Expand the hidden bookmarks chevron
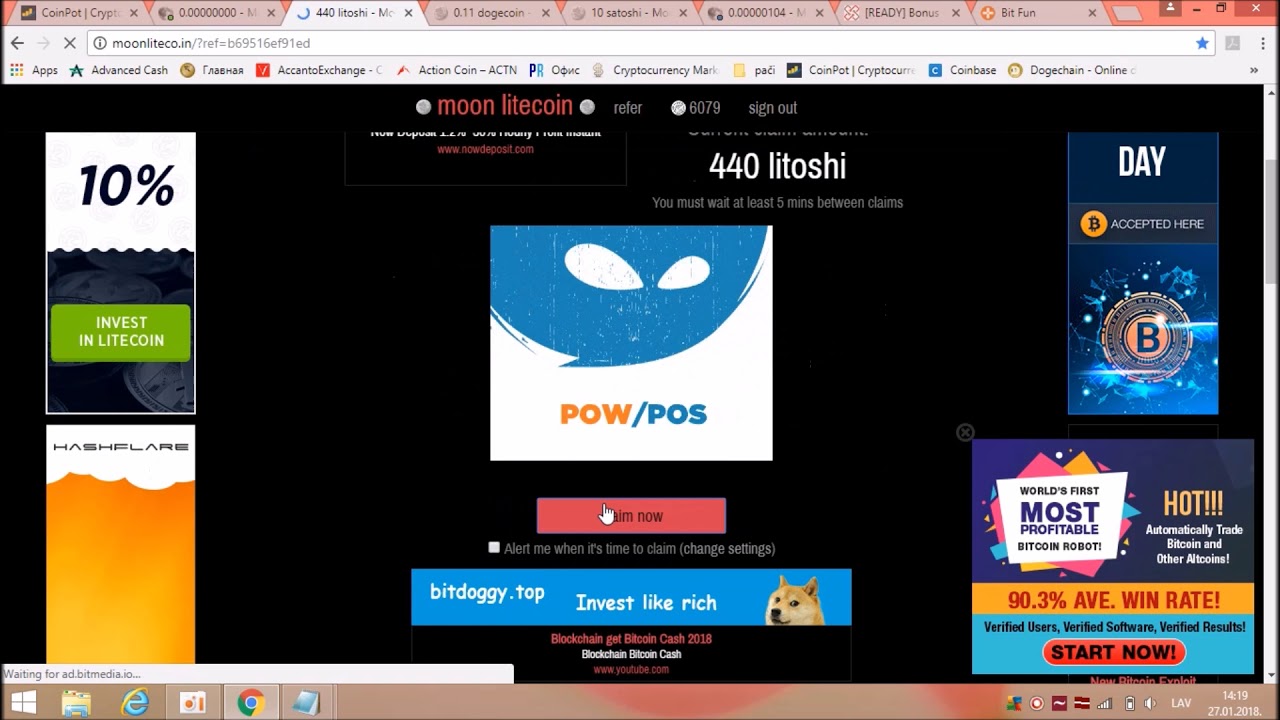The width and height of the screenshot is (1280, 720). point(1254,70)
